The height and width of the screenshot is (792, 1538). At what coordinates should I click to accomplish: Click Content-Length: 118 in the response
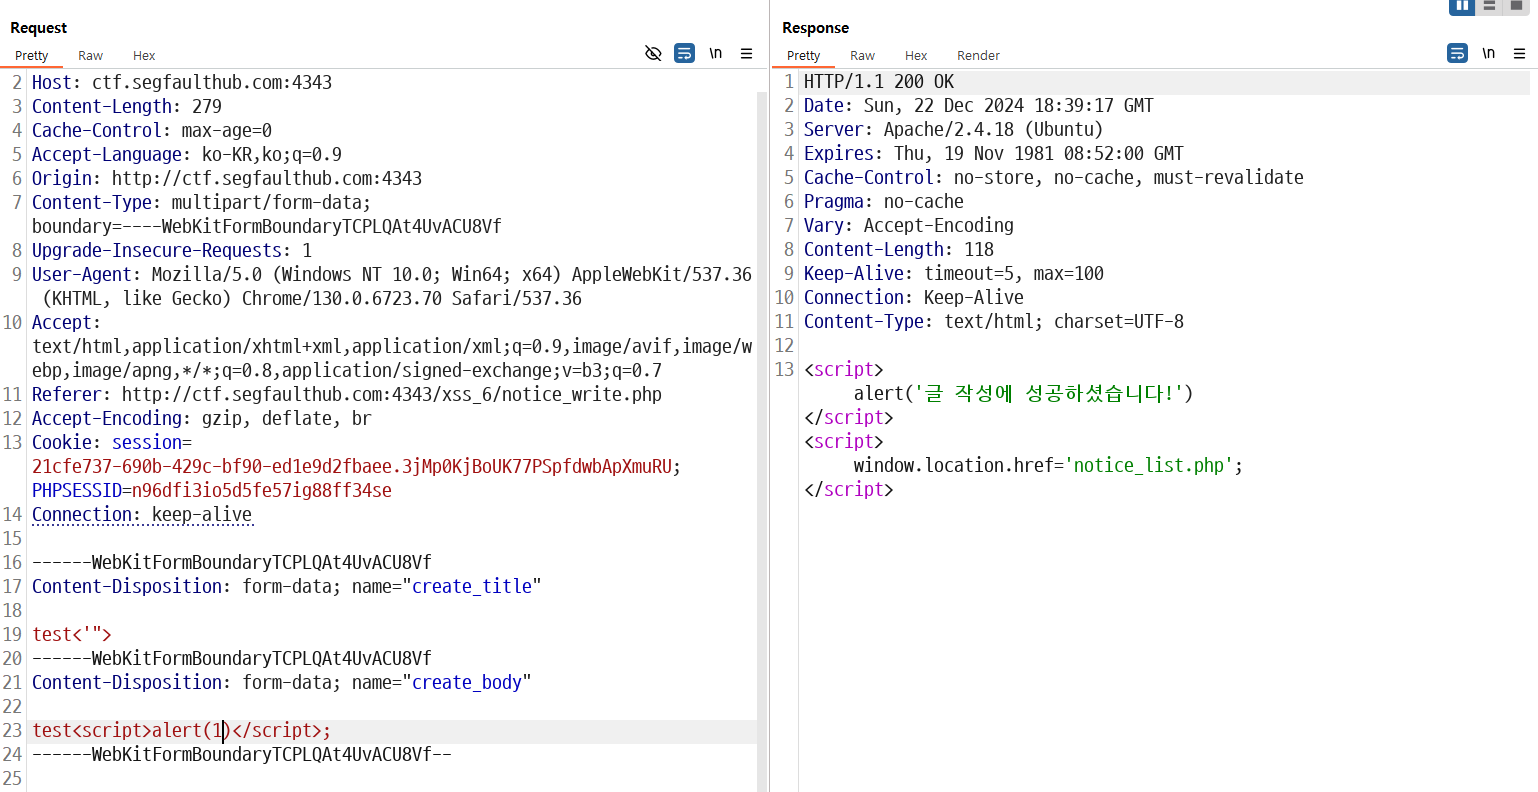(899, 250)
